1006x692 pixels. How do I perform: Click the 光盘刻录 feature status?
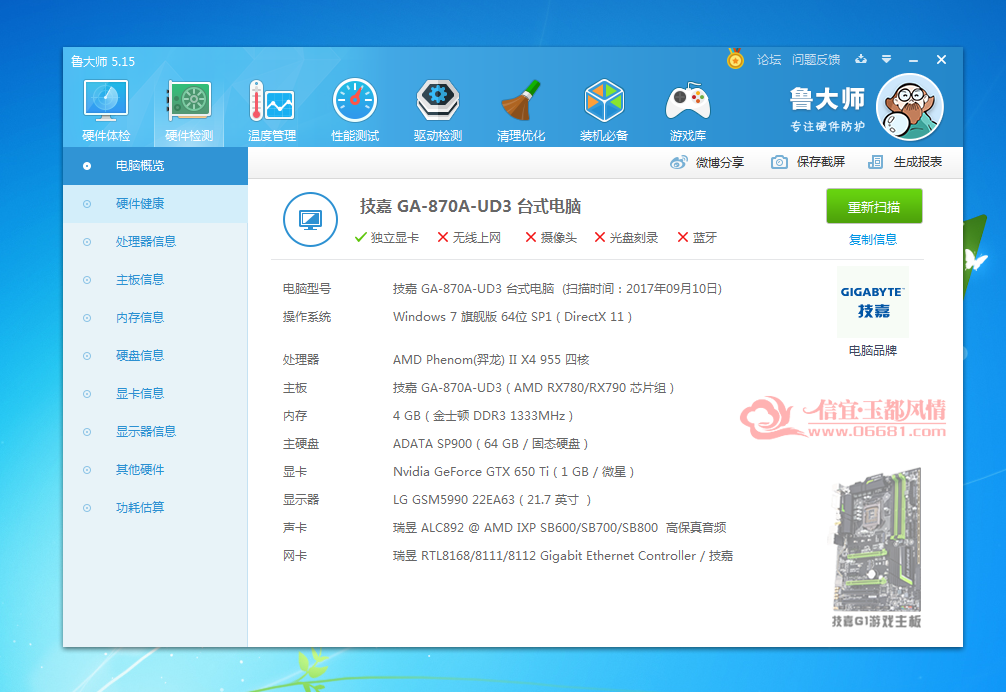click(x=626, y=237)
